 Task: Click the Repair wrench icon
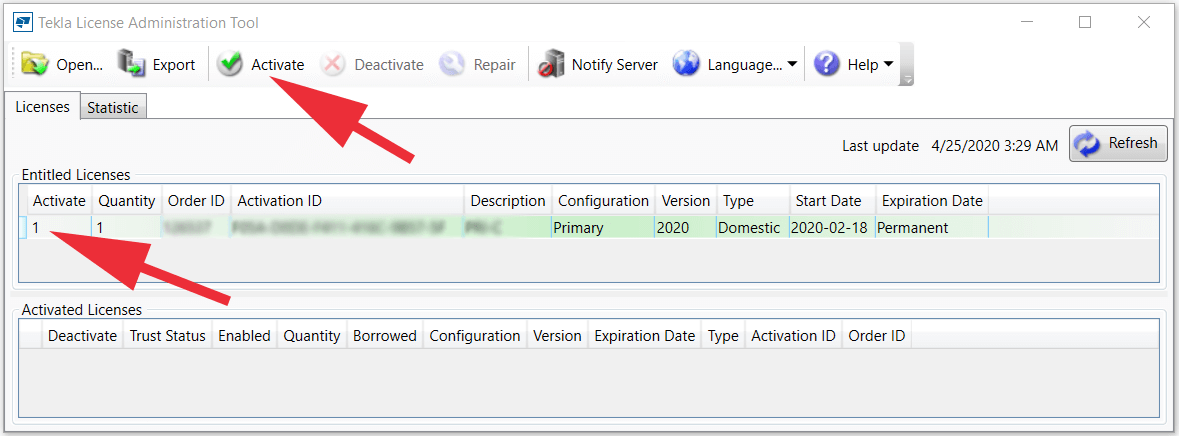[x=452, y=65]
